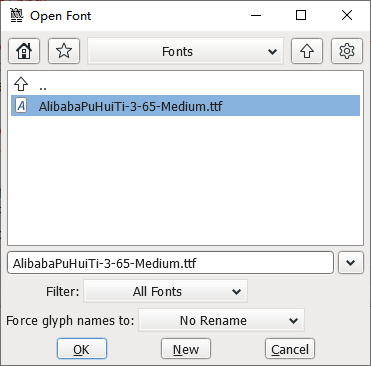
Task: Click the OK button
Action: [82, 349]
